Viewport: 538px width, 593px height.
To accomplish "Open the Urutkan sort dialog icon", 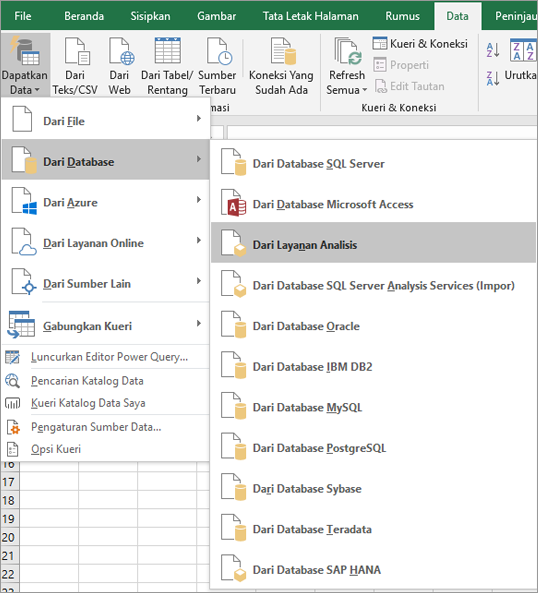I will [523, 50].
